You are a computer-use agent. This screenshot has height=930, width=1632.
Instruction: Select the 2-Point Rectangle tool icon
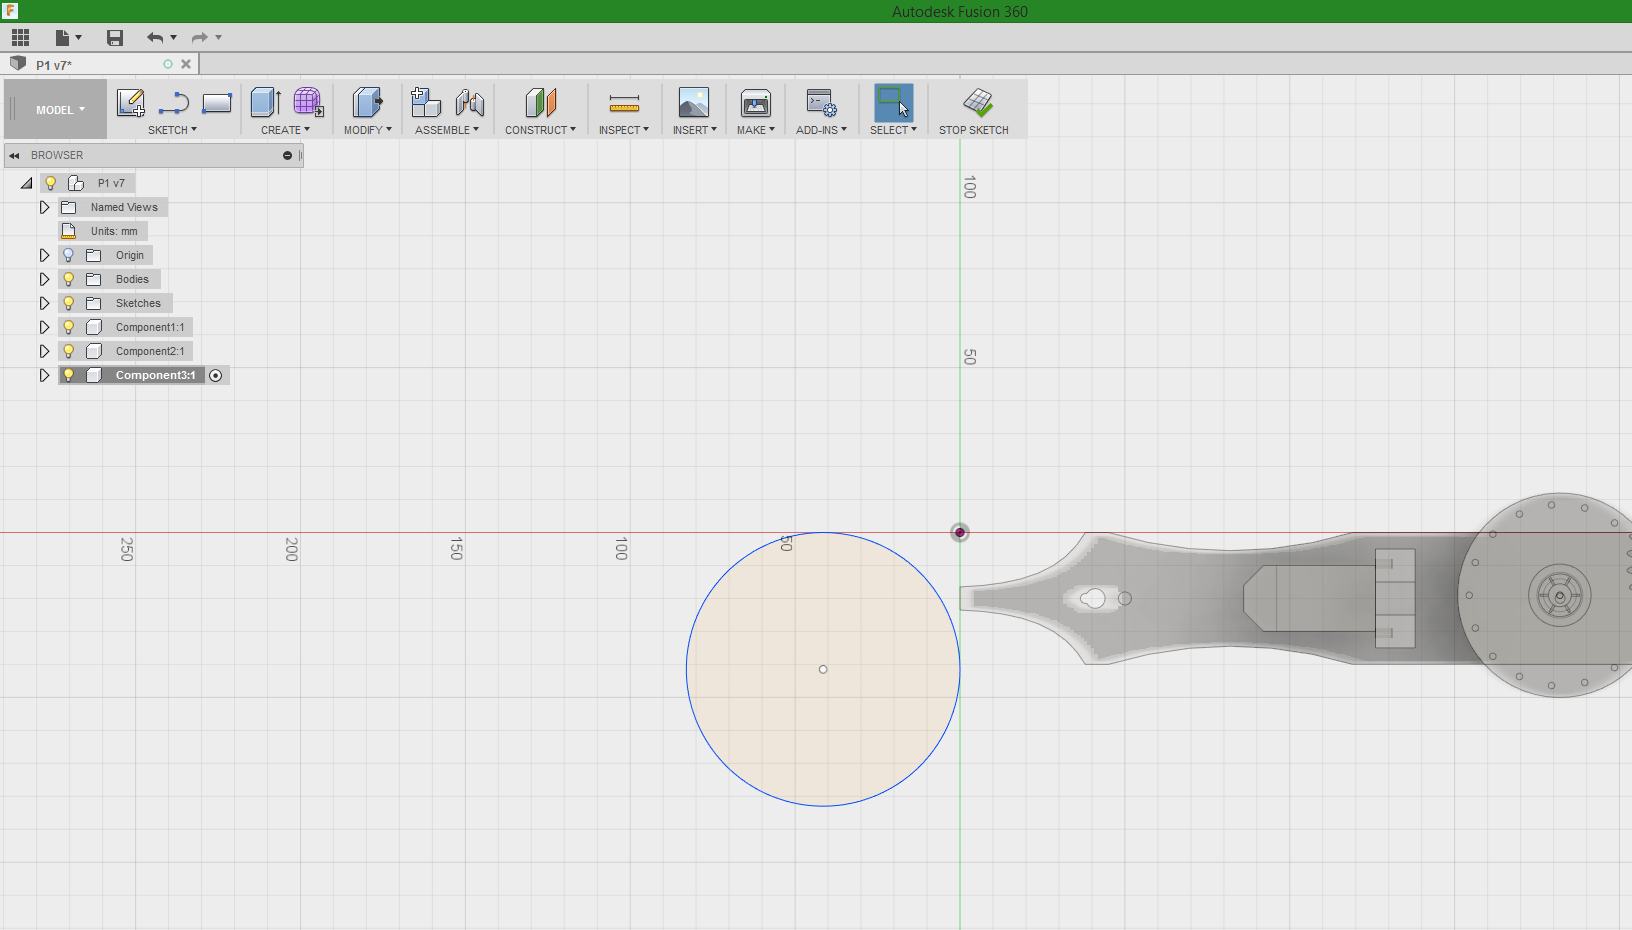217,103
